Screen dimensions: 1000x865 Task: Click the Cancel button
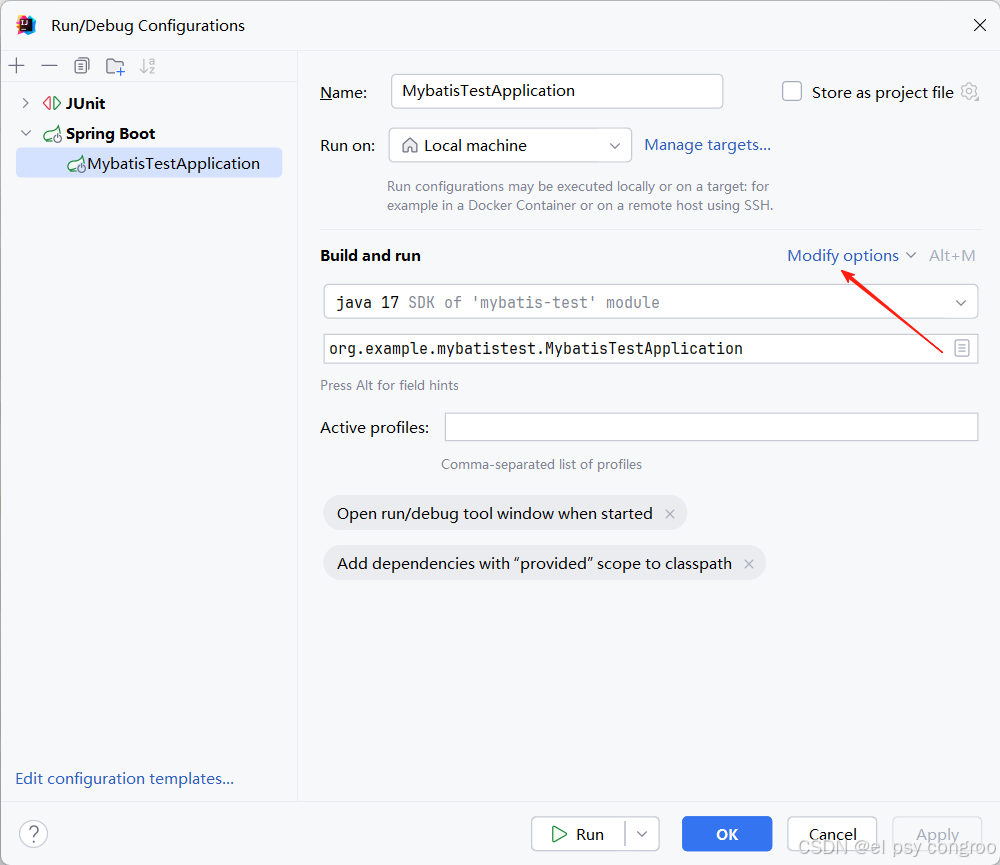click(832, 834)
